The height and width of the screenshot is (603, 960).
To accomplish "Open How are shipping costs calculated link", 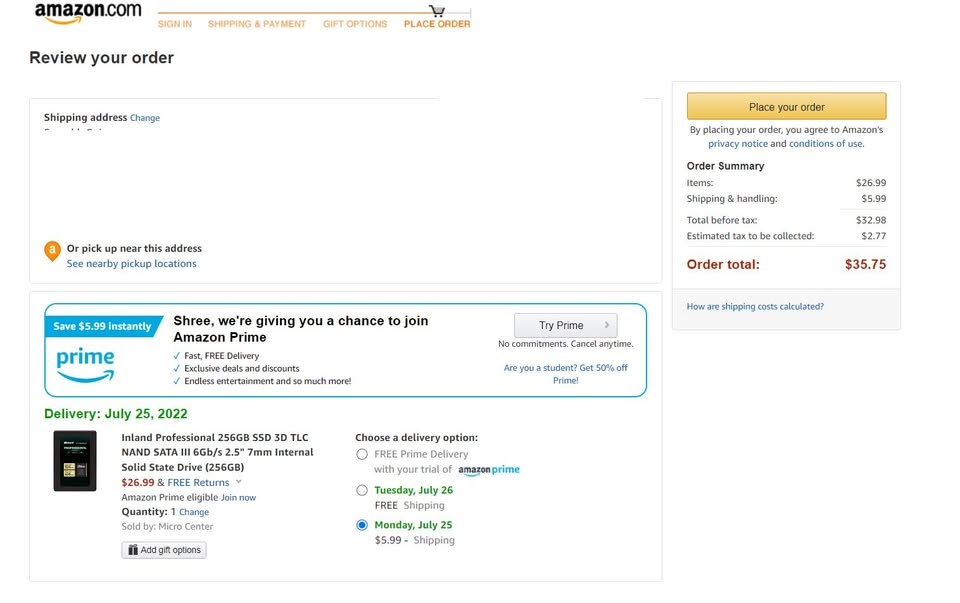I will 755,307.
